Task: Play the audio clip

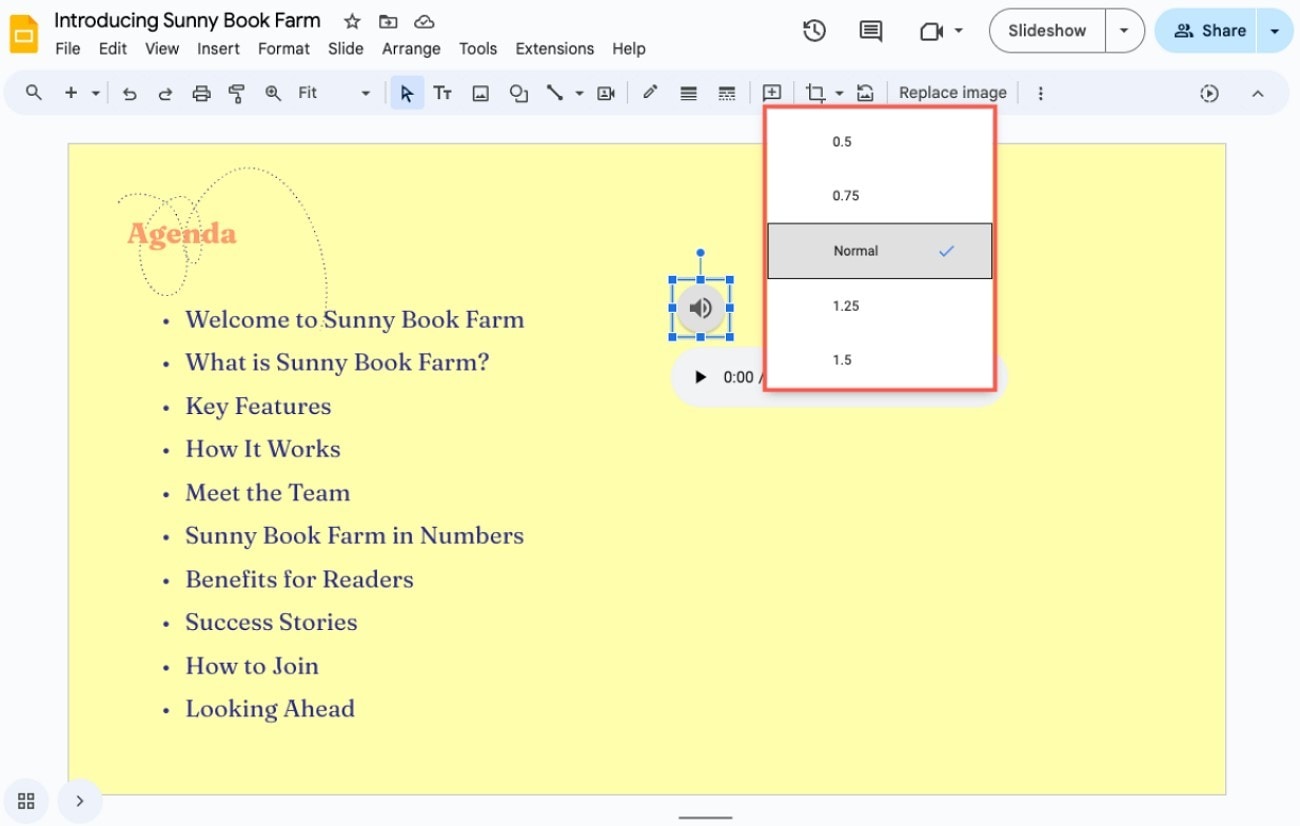Action: click(700, 377)
